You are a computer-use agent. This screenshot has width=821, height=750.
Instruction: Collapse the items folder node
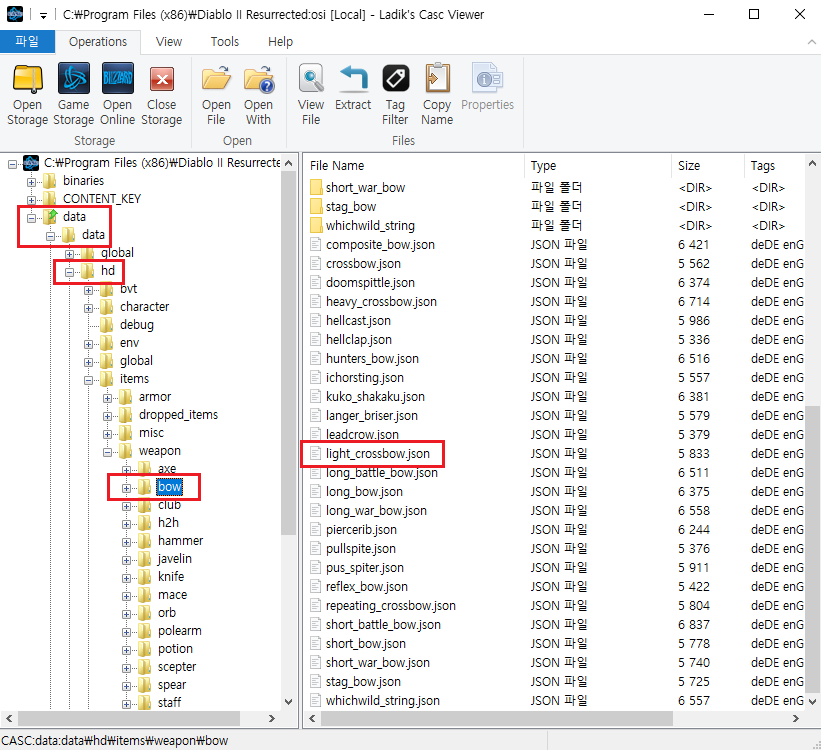88,380
